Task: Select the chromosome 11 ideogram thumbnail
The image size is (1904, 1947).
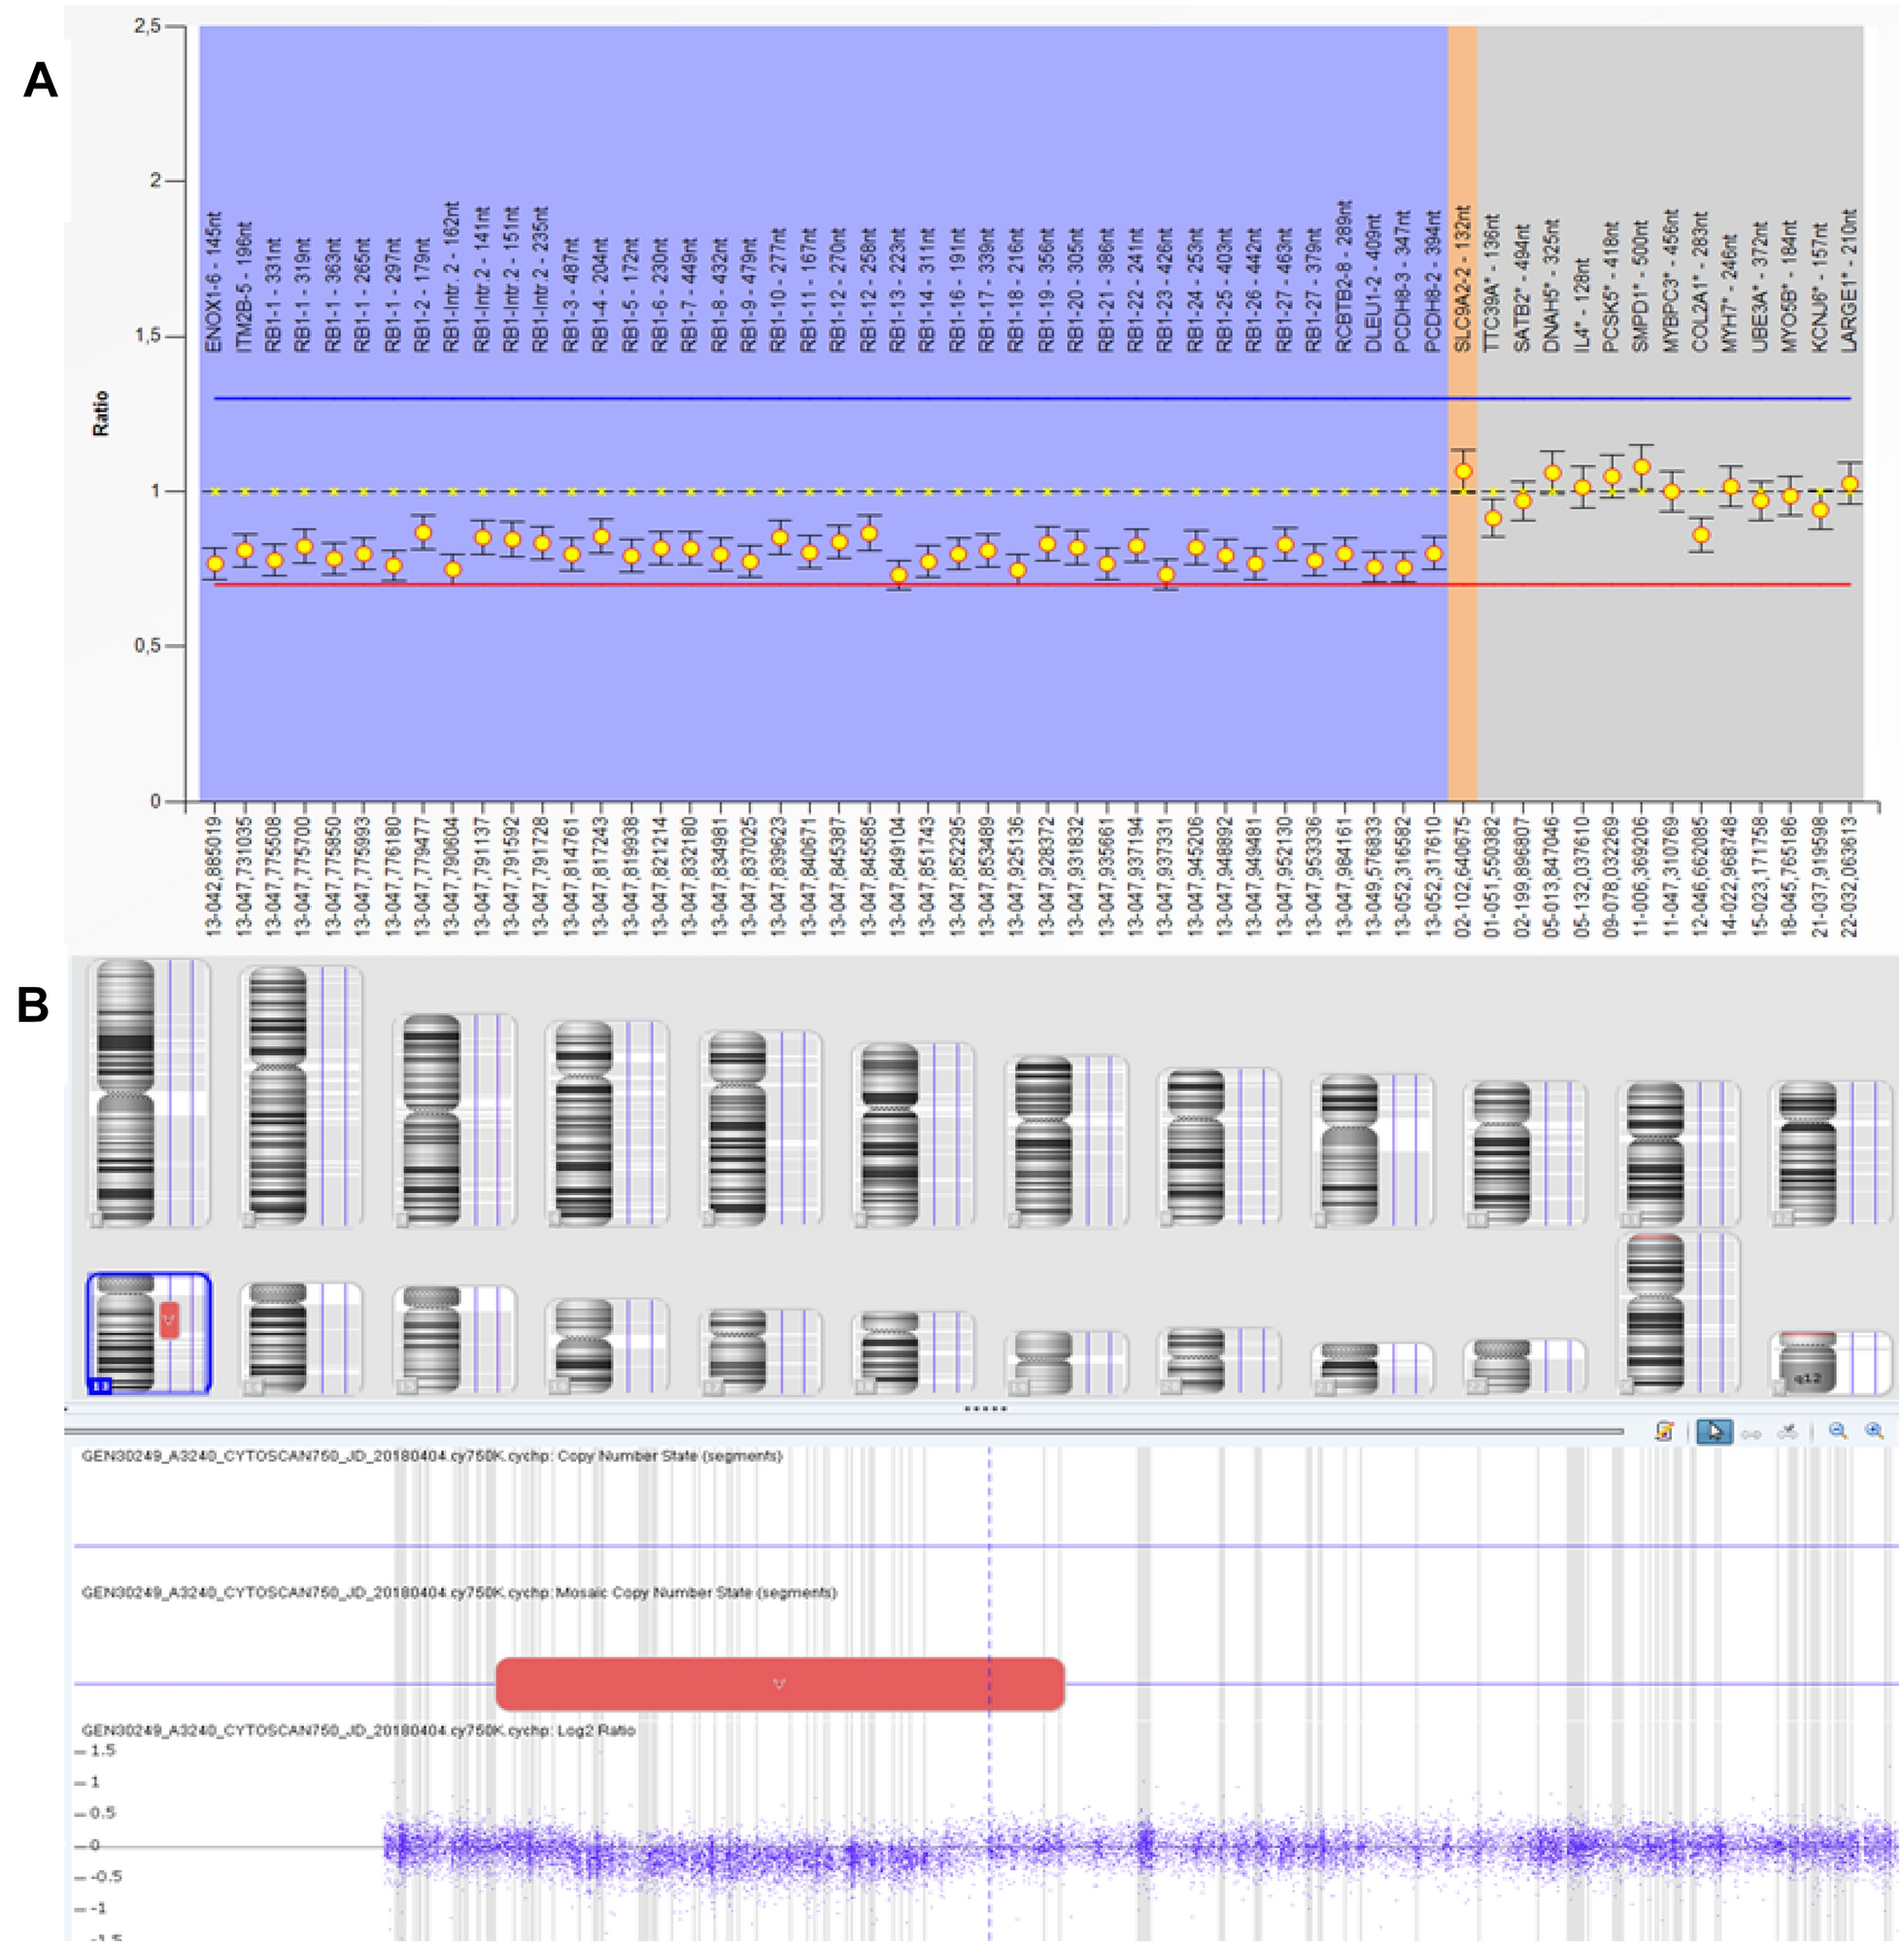Action: pos(1678,1153)
